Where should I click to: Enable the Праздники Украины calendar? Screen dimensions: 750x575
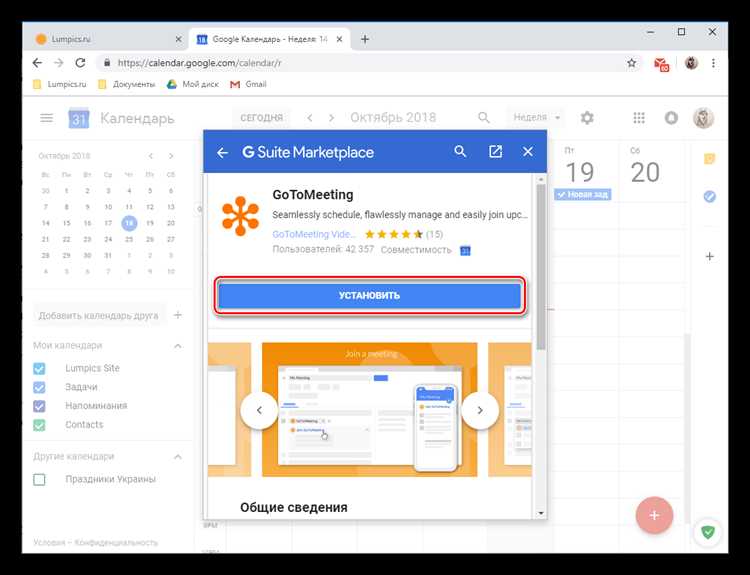pos(39,479)
